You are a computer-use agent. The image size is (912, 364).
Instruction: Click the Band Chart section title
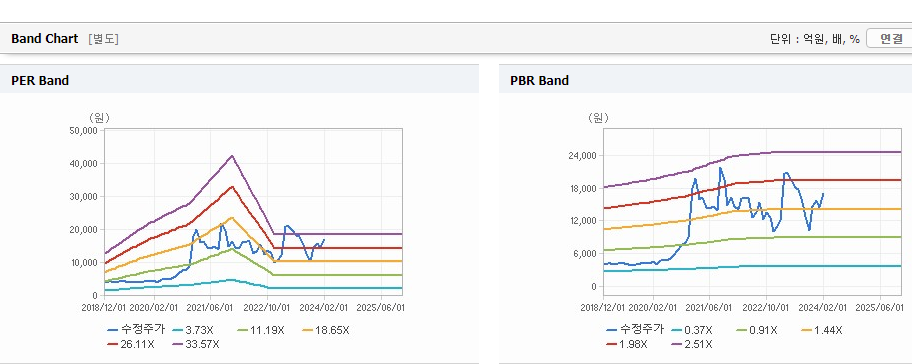(x=45, y=39)
